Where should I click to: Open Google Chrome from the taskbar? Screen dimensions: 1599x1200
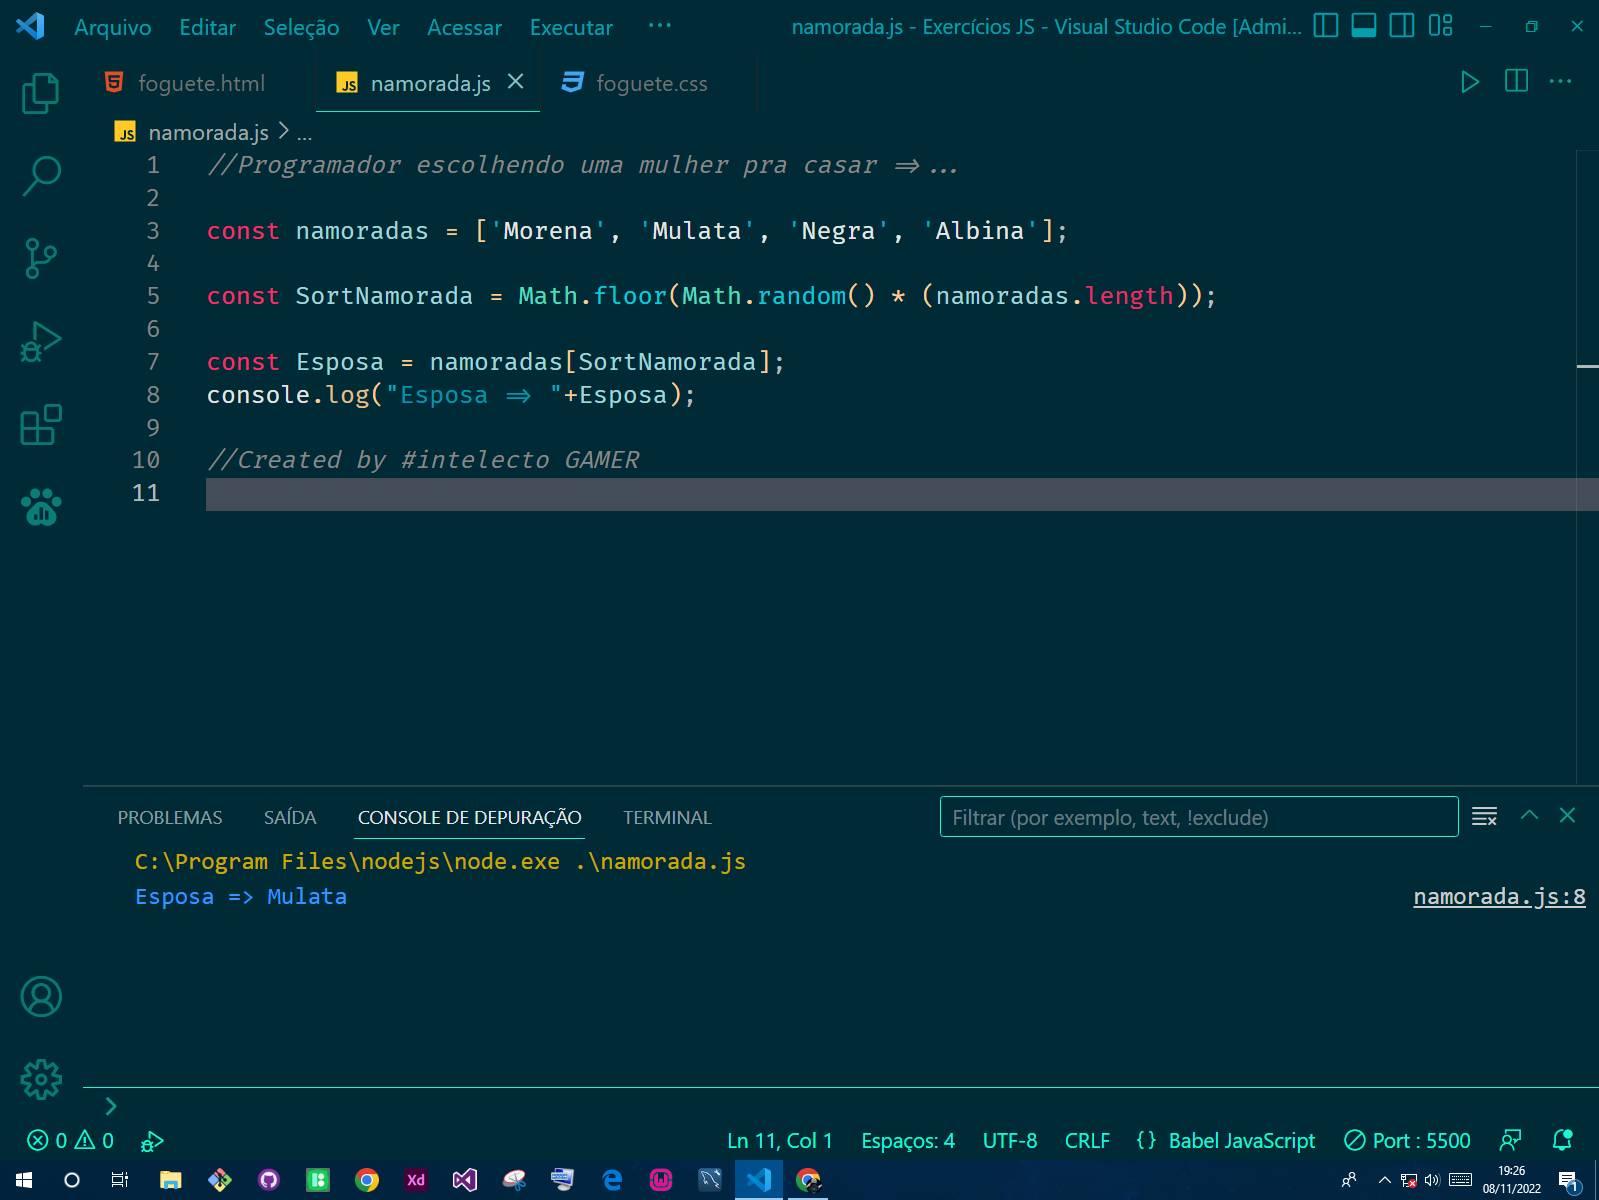click(x=367, y=1180)
